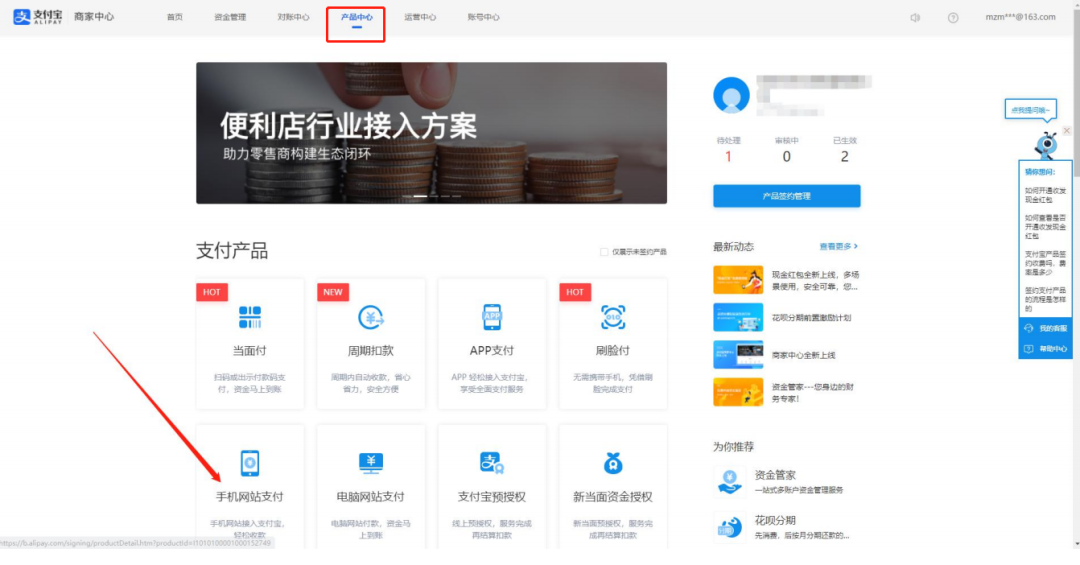Click the 花呗分期前置激励计划 news text

811,318
